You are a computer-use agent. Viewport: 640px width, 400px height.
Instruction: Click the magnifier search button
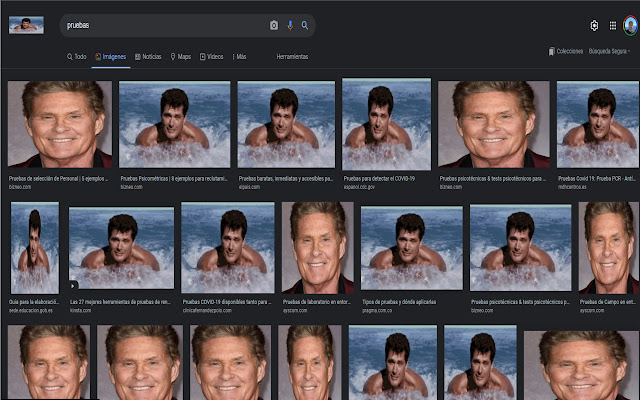[x=305, y=25]
